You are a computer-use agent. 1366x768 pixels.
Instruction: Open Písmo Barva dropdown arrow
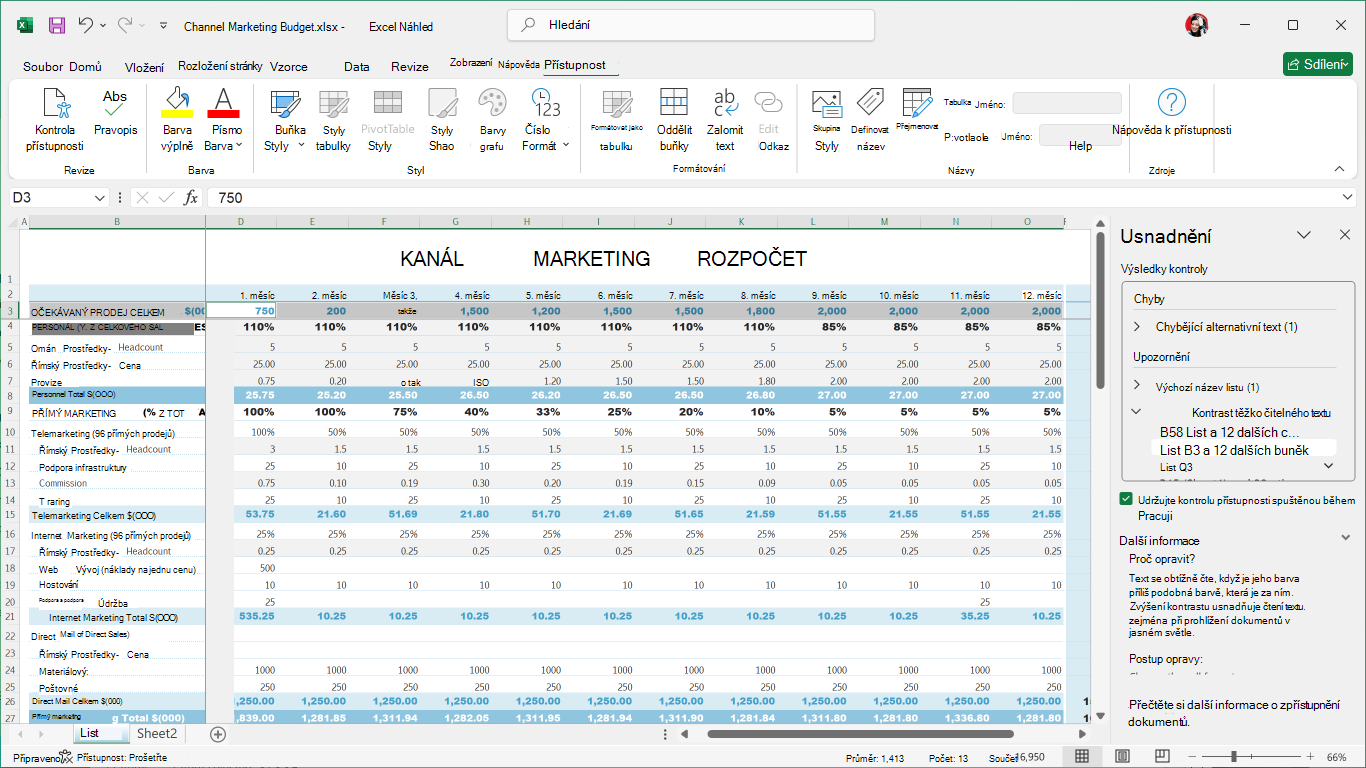[x=239, y=146]
